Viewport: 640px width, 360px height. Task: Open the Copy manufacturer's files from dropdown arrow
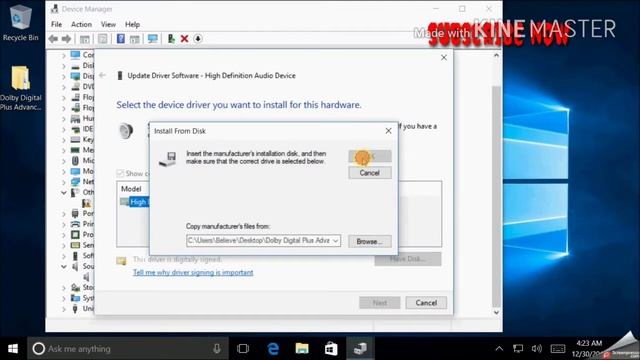pos(336,241)
